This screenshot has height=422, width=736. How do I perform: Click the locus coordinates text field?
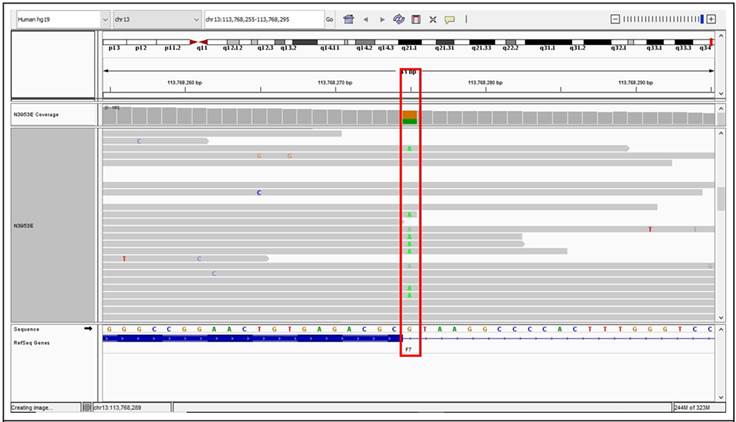tap(262, 19)
